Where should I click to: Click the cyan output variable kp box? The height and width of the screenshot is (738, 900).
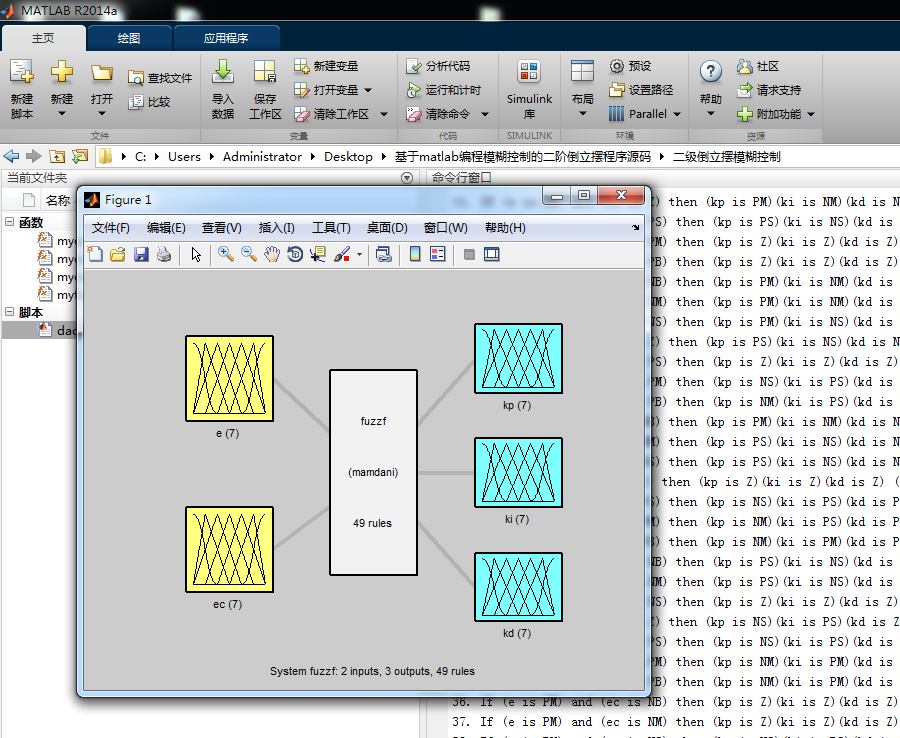pos(518,358)
